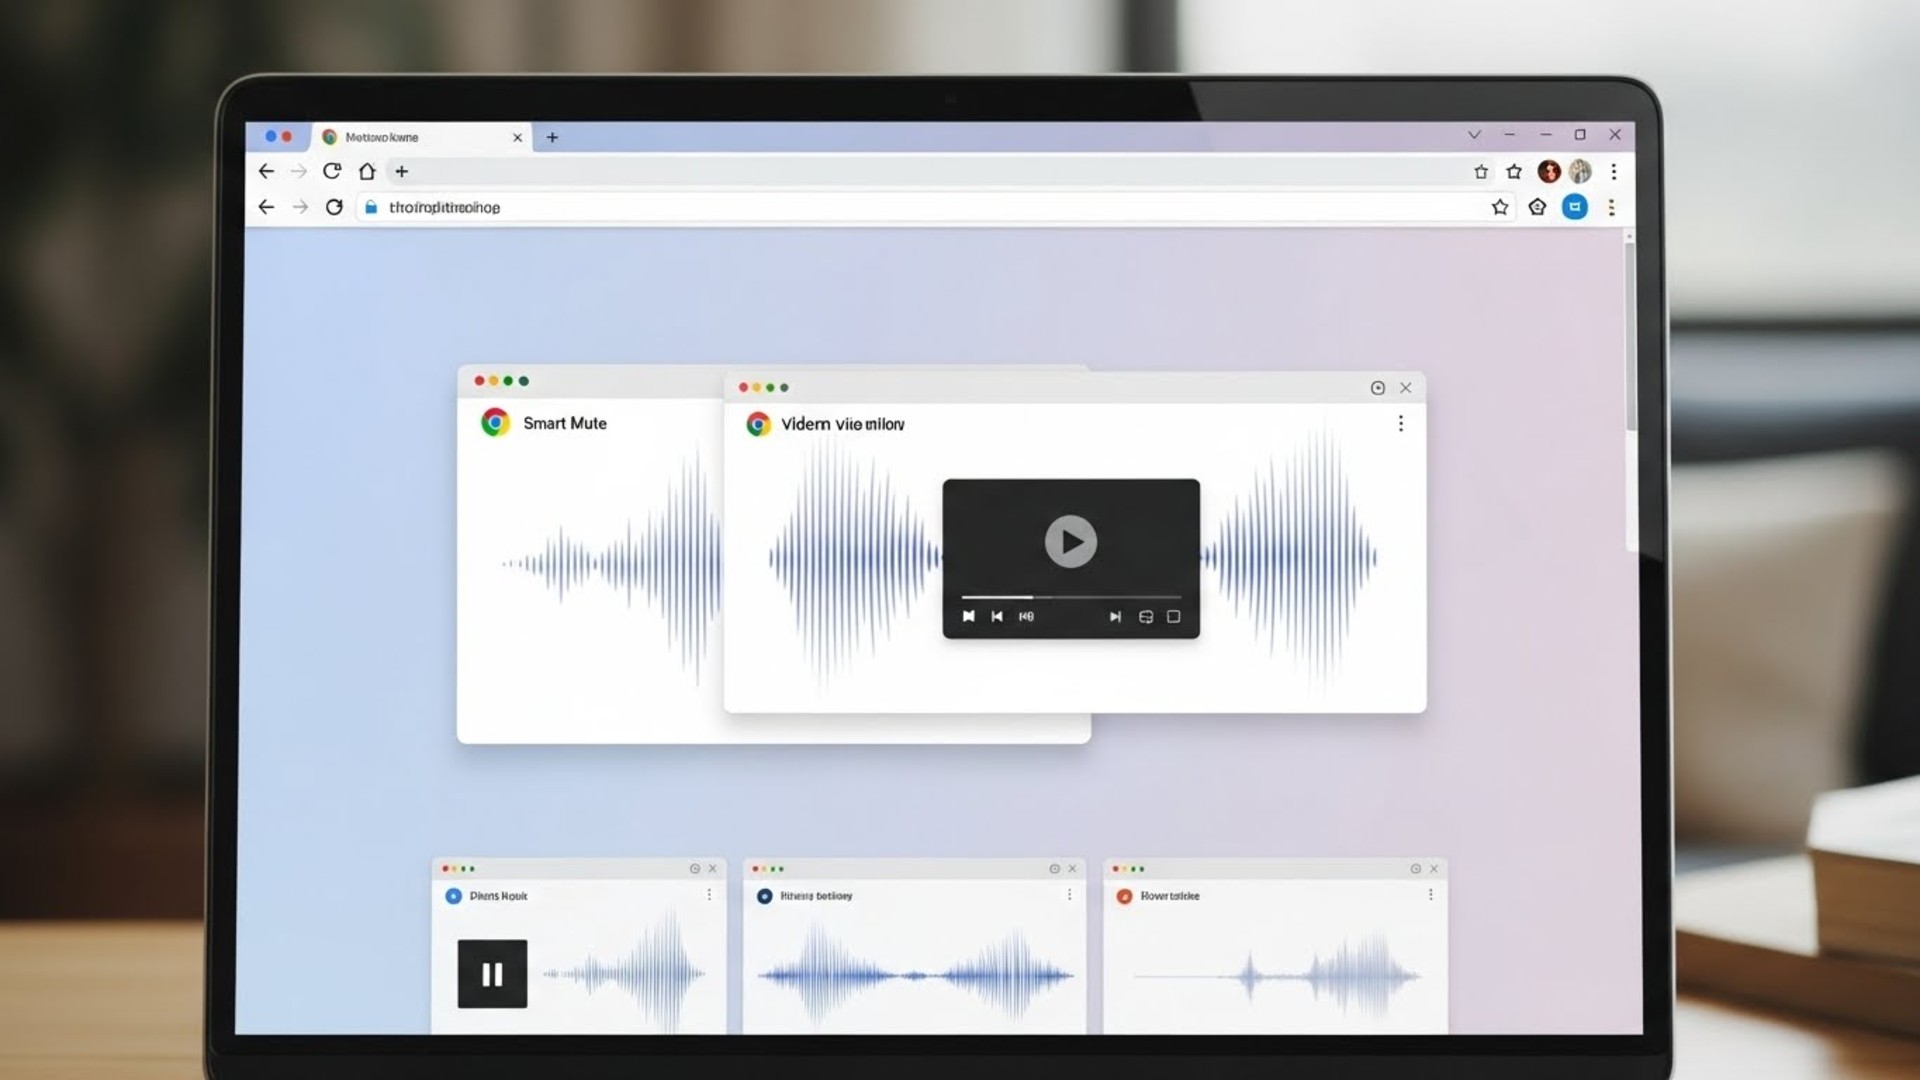Open three-dot menu on Rowertalde card

pyautogui.click(x=1430, y=895)
